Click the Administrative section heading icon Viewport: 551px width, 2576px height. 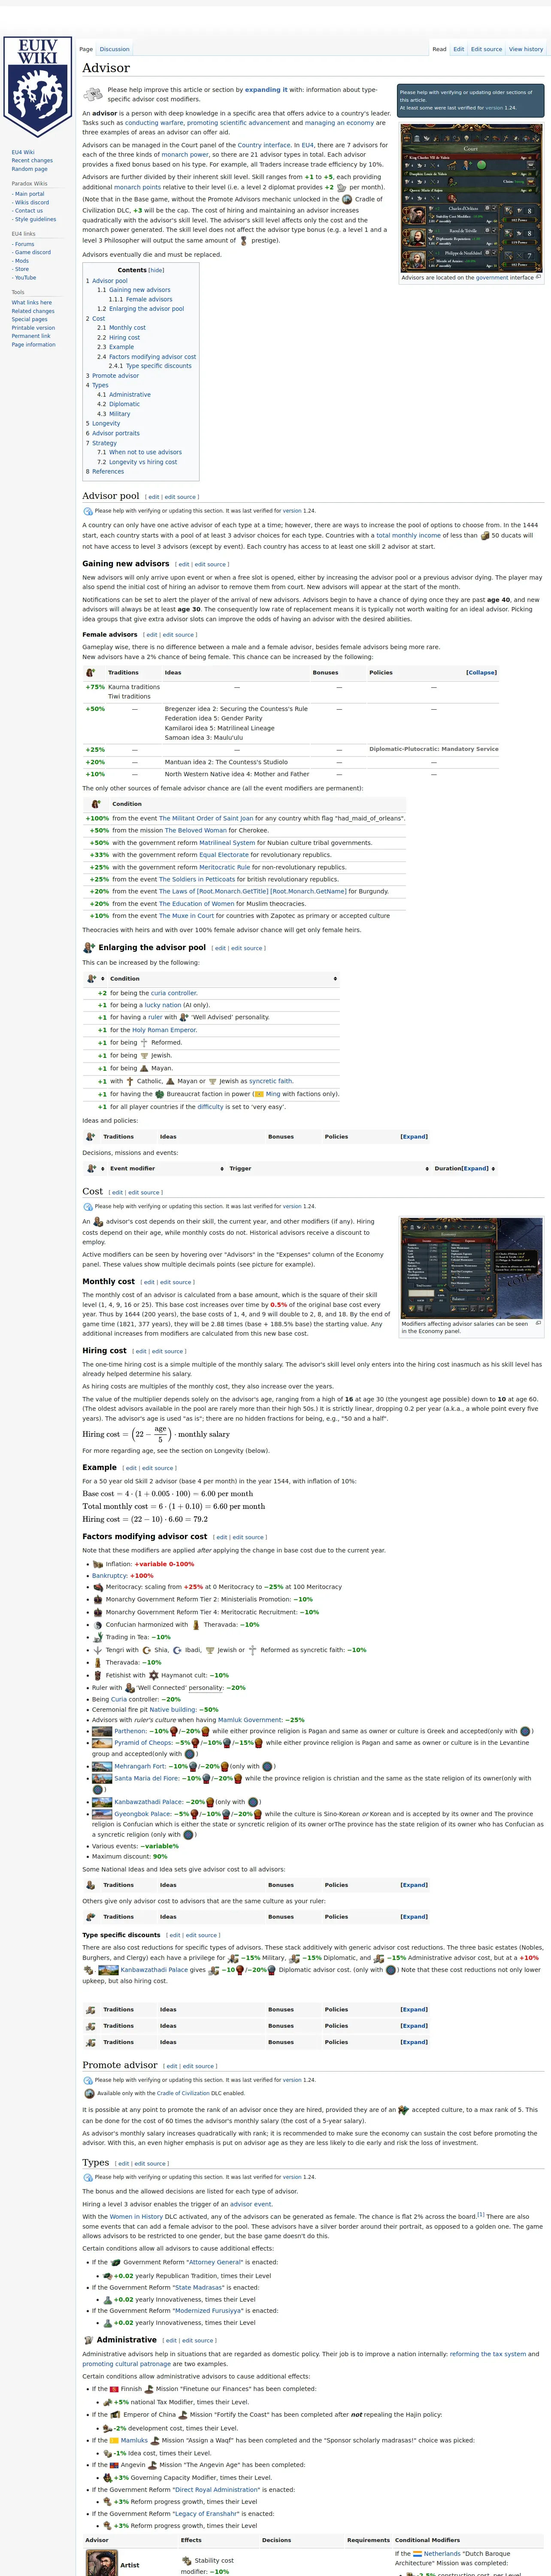click(x=88, y=2340)
